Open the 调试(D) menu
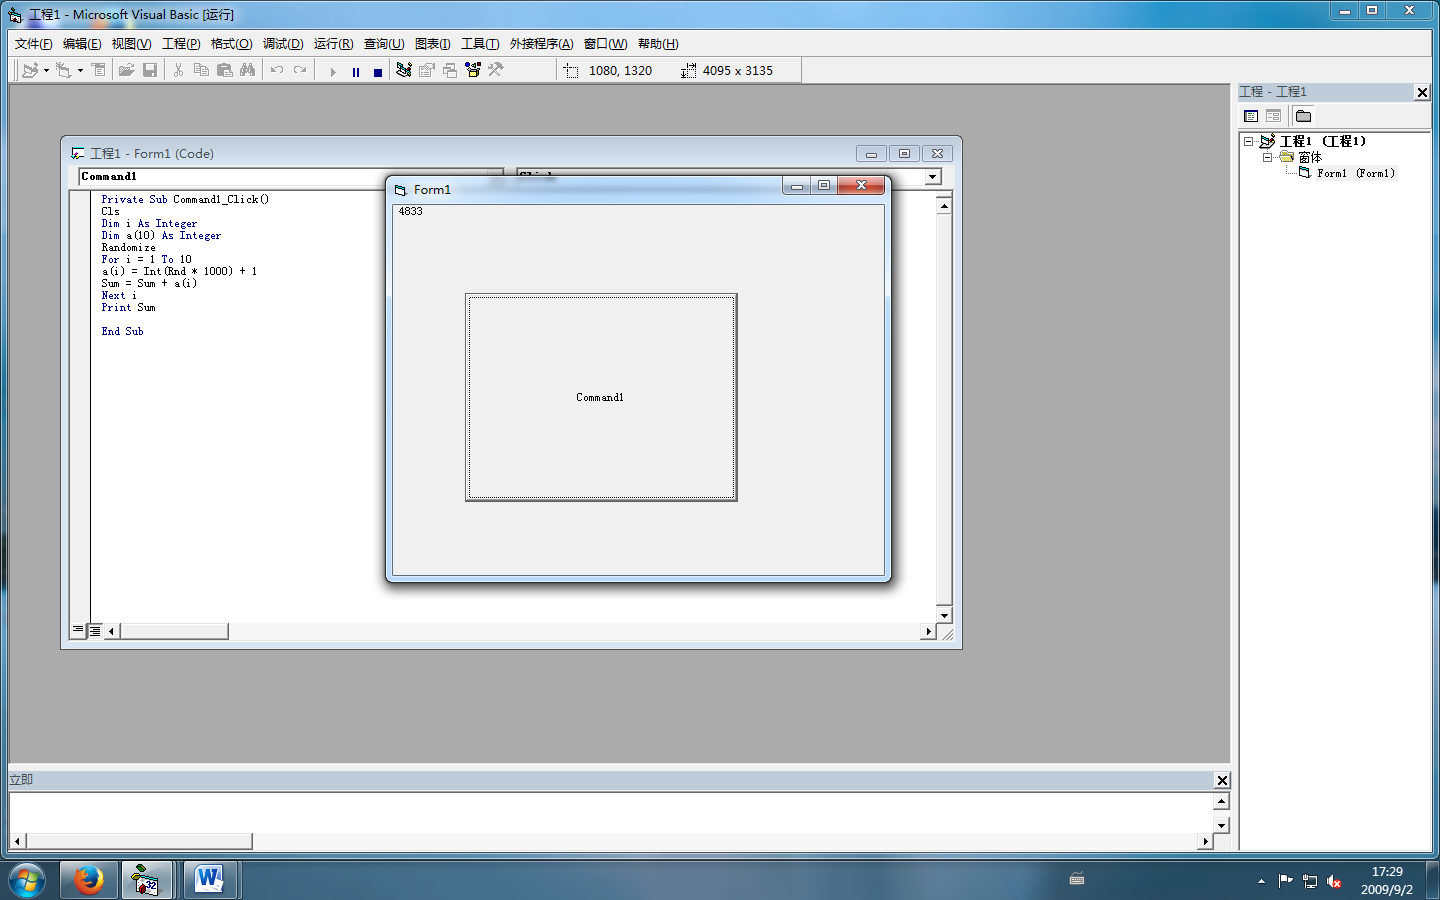Screen dimensions: 1440x900 click(283, 44)
